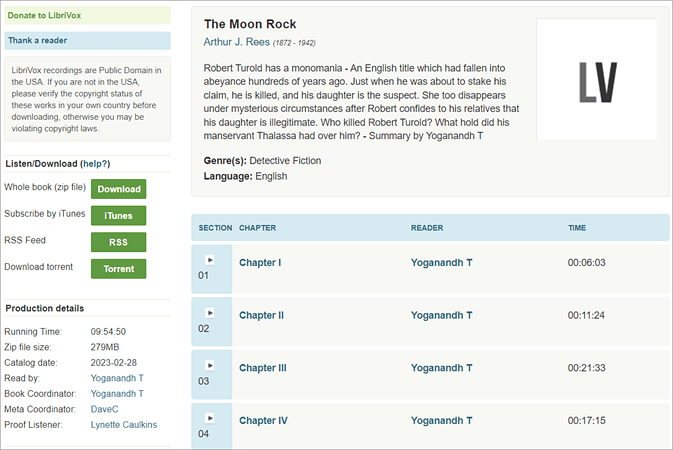
Task: Play Chapter I audio section 01
Action: point(210,258)
